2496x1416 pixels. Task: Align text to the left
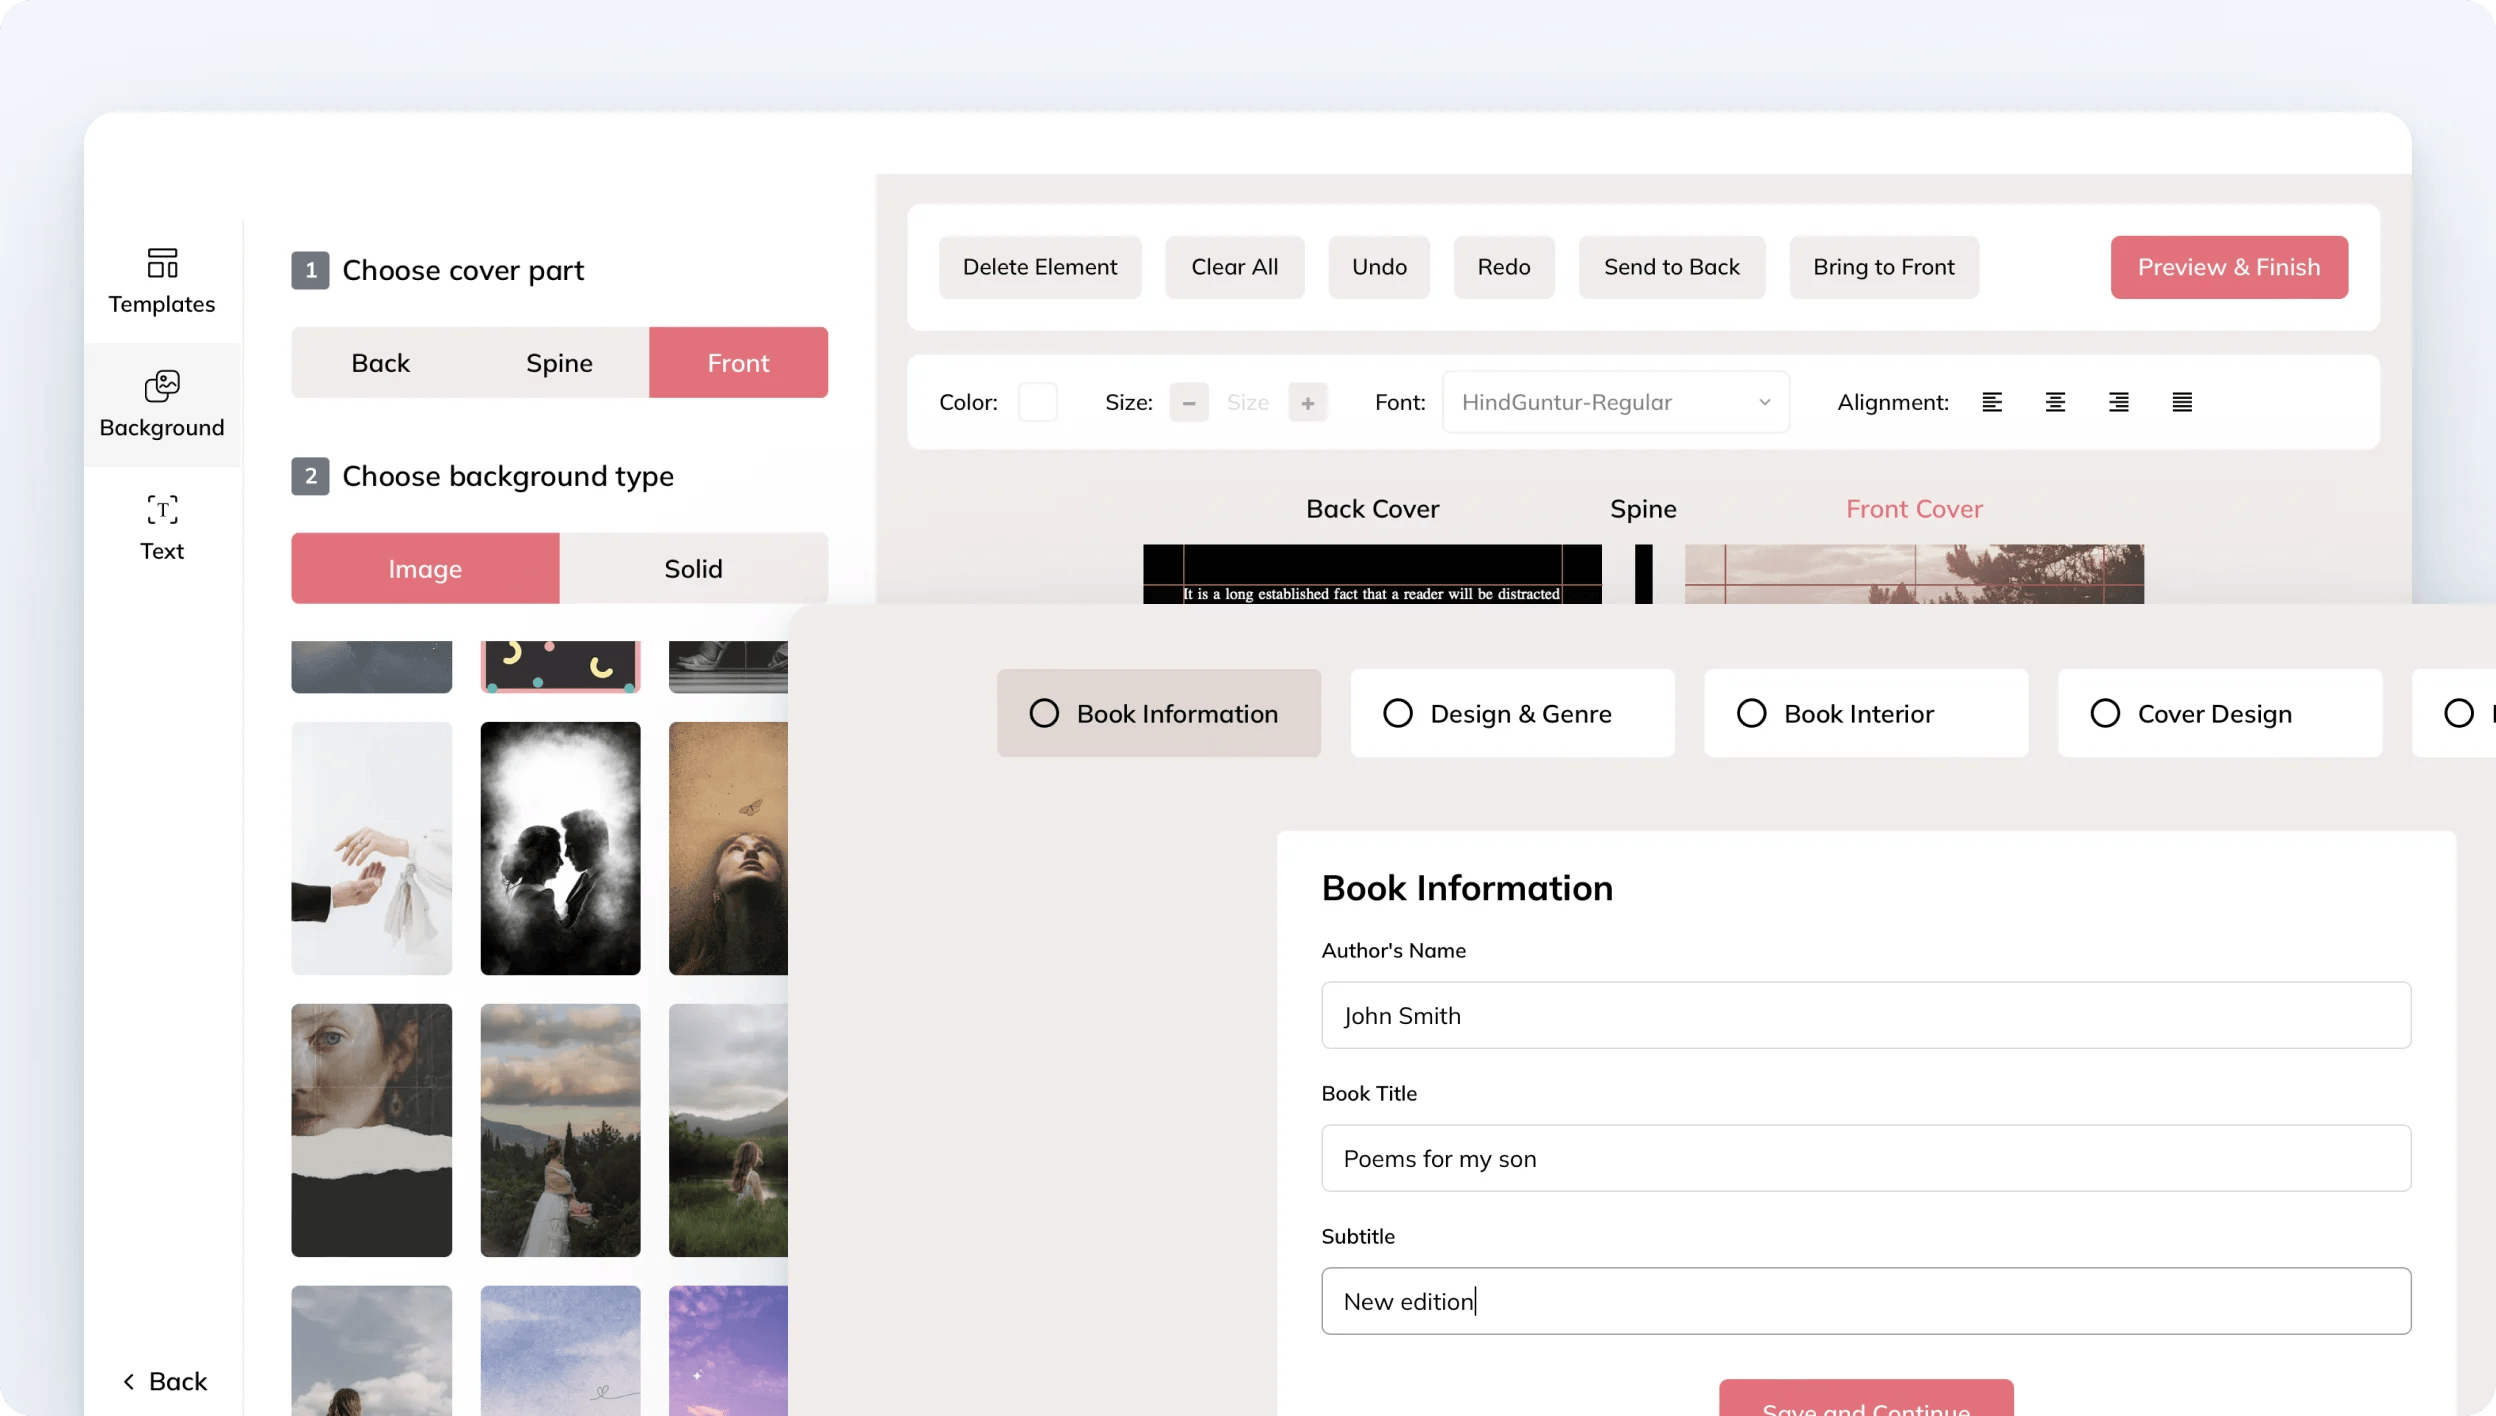(1992, 401)
